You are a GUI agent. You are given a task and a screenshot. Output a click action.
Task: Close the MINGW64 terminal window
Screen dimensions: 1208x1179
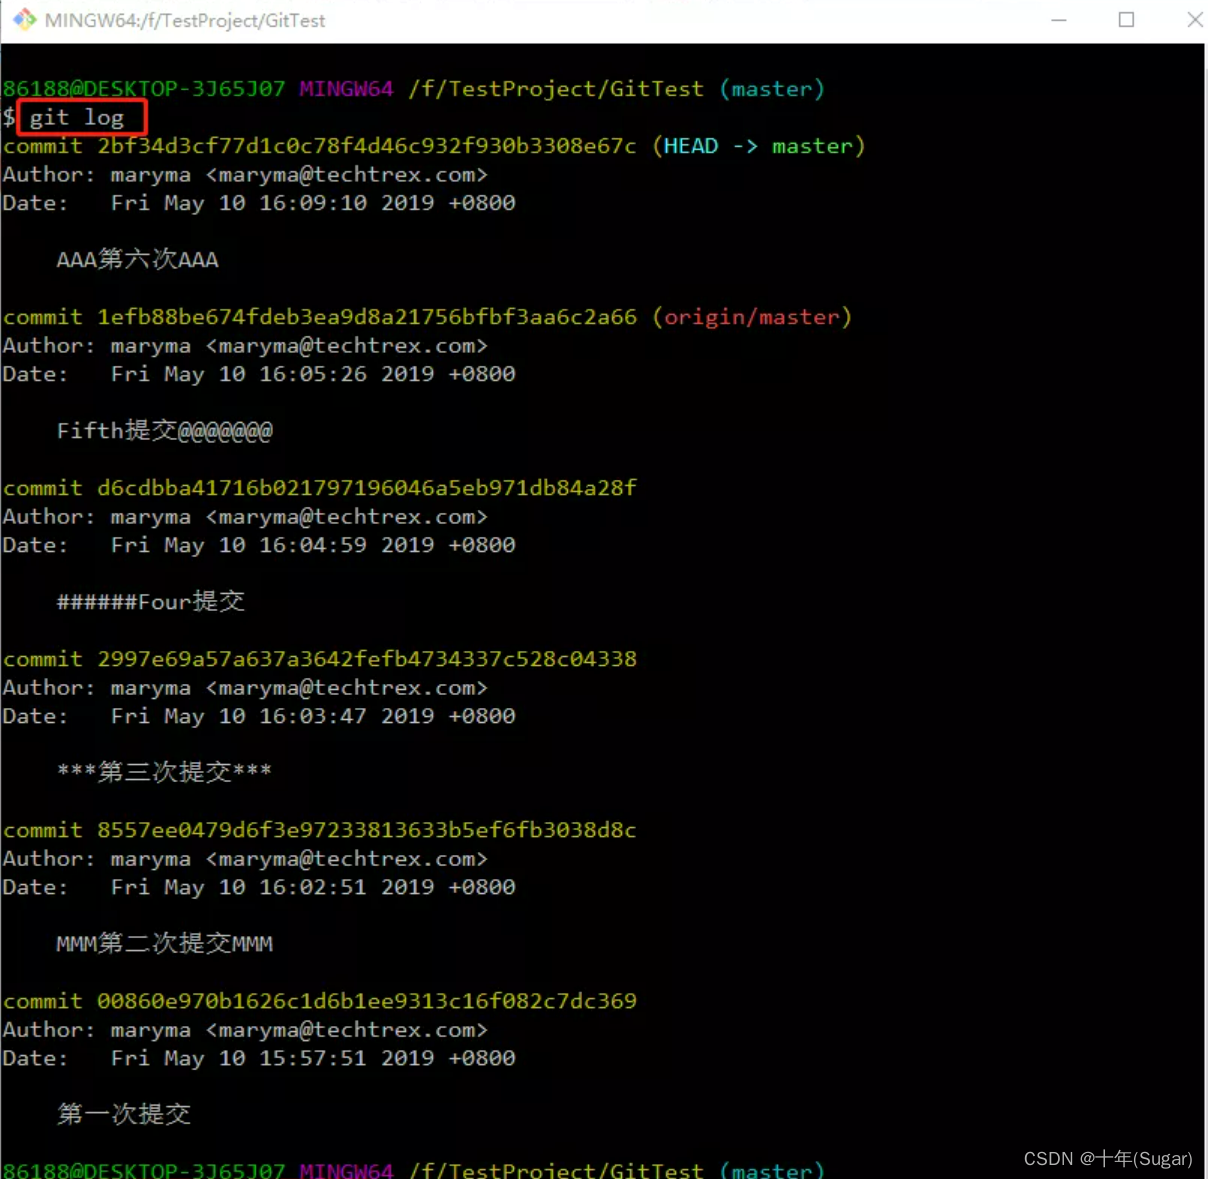[1194, 20]
